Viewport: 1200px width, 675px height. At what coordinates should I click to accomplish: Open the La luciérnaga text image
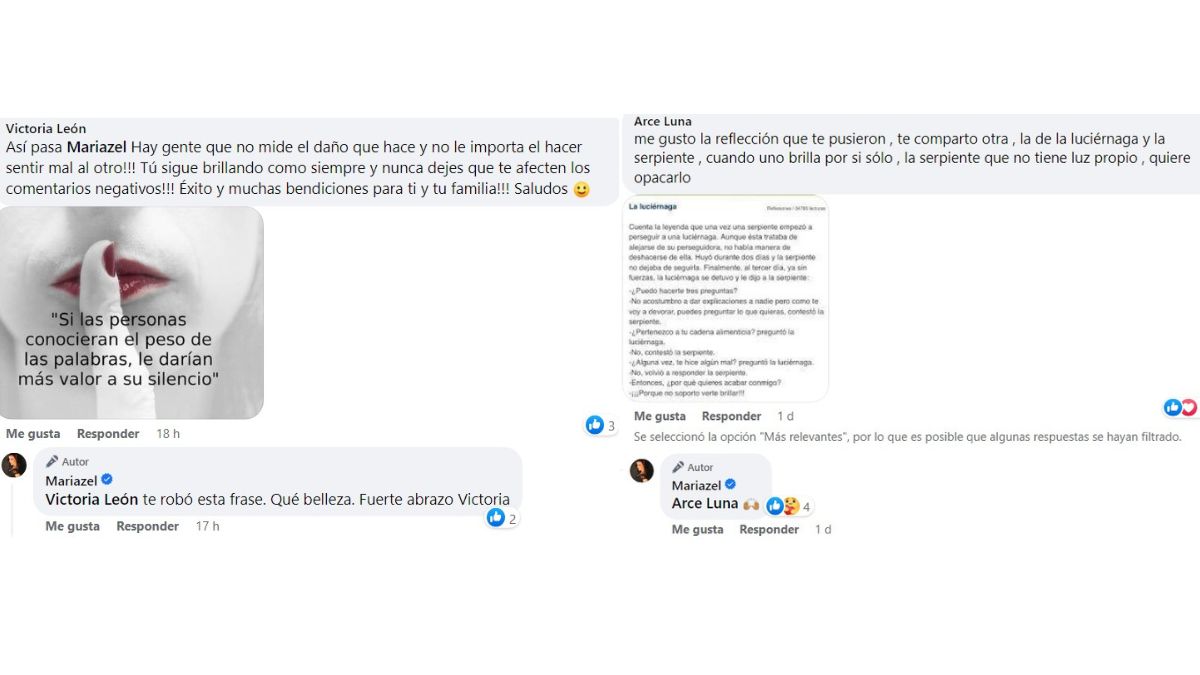click(725, 298)
